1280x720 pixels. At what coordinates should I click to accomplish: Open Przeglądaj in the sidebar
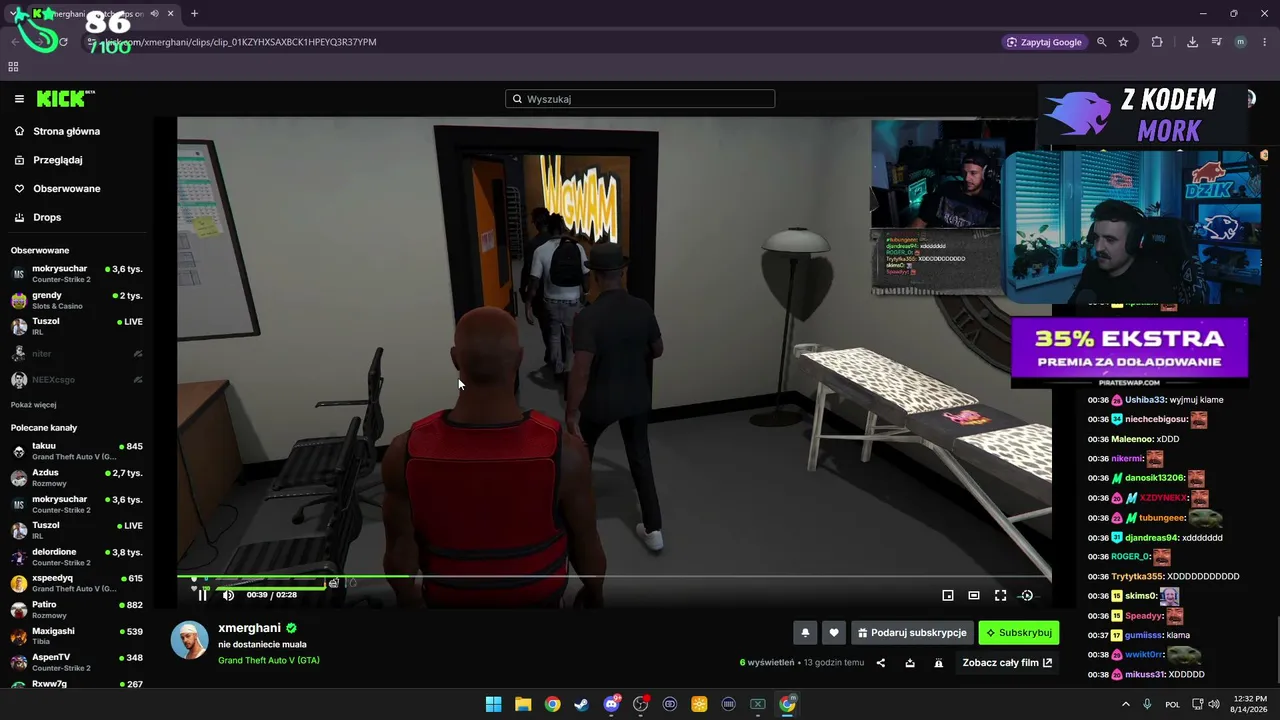[57, 160]
